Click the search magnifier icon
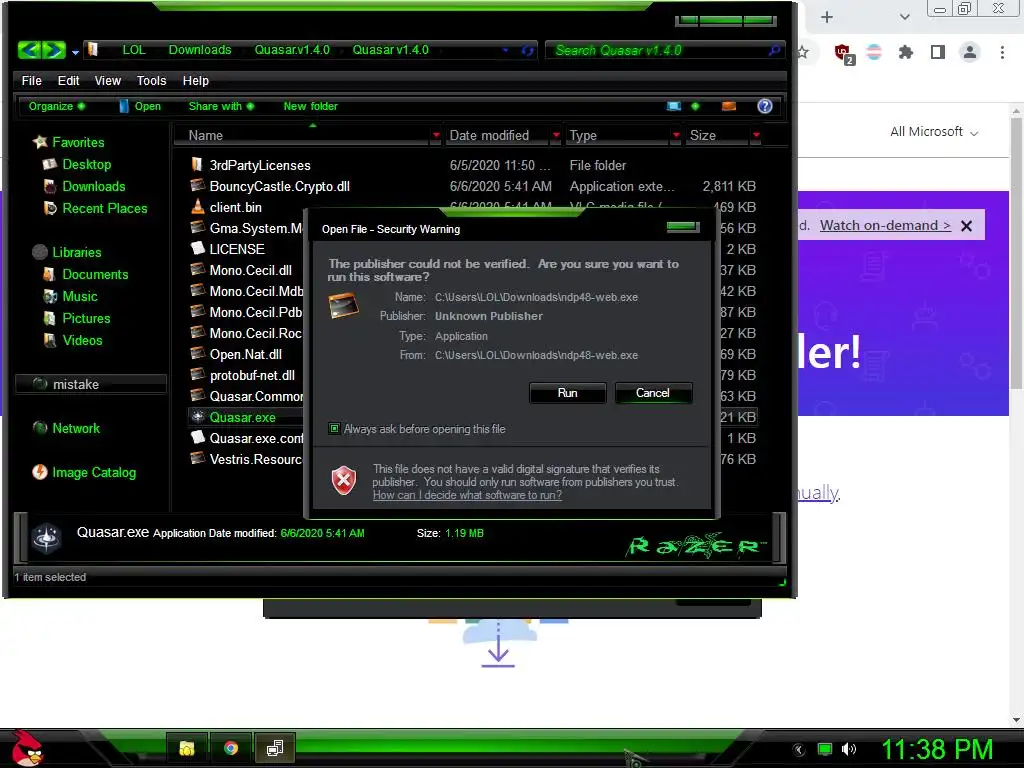This screenshot has width=1024, height=768. (774, 50)
